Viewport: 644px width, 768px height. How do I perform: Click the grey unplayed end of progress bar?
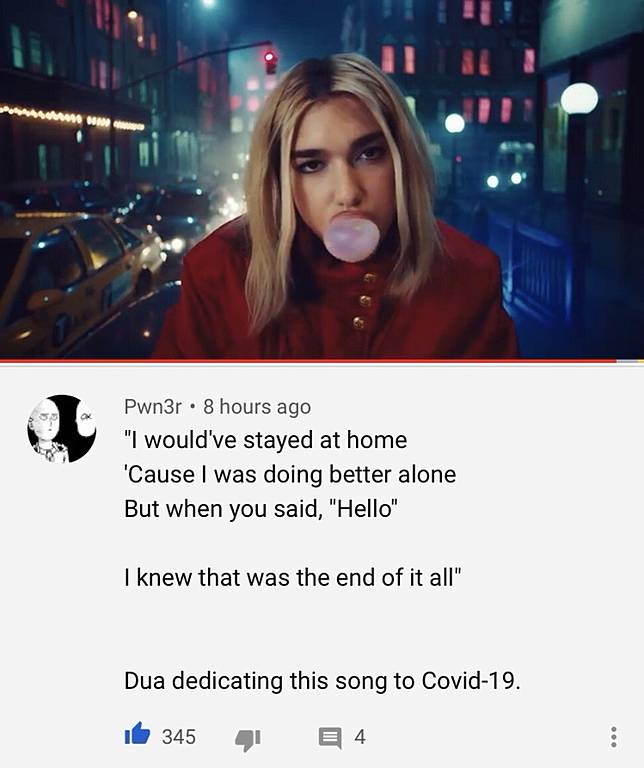[630, 361]
